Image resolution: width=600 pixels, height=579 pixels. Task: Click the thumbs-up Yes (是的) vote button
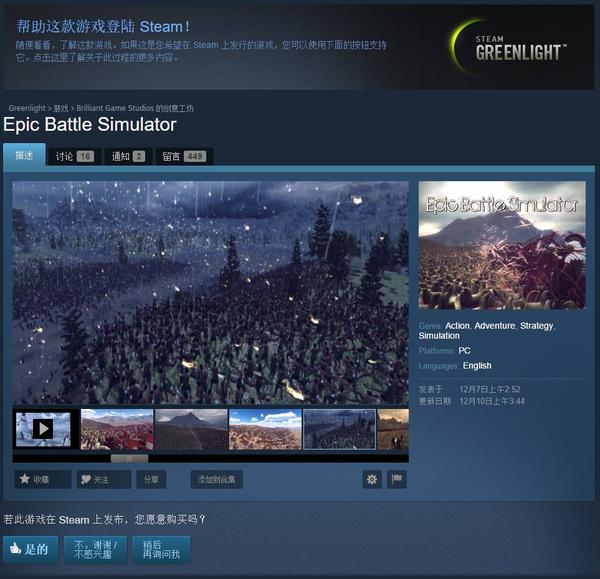click(x=31, y=550)
